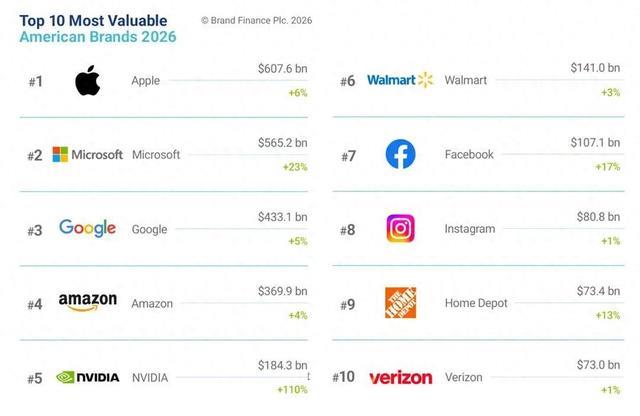Click the Brand Finance Plc. 2026 copyright text
This screenshot has width=640, height=416.
pyautogui.click(x=258, y=20)
